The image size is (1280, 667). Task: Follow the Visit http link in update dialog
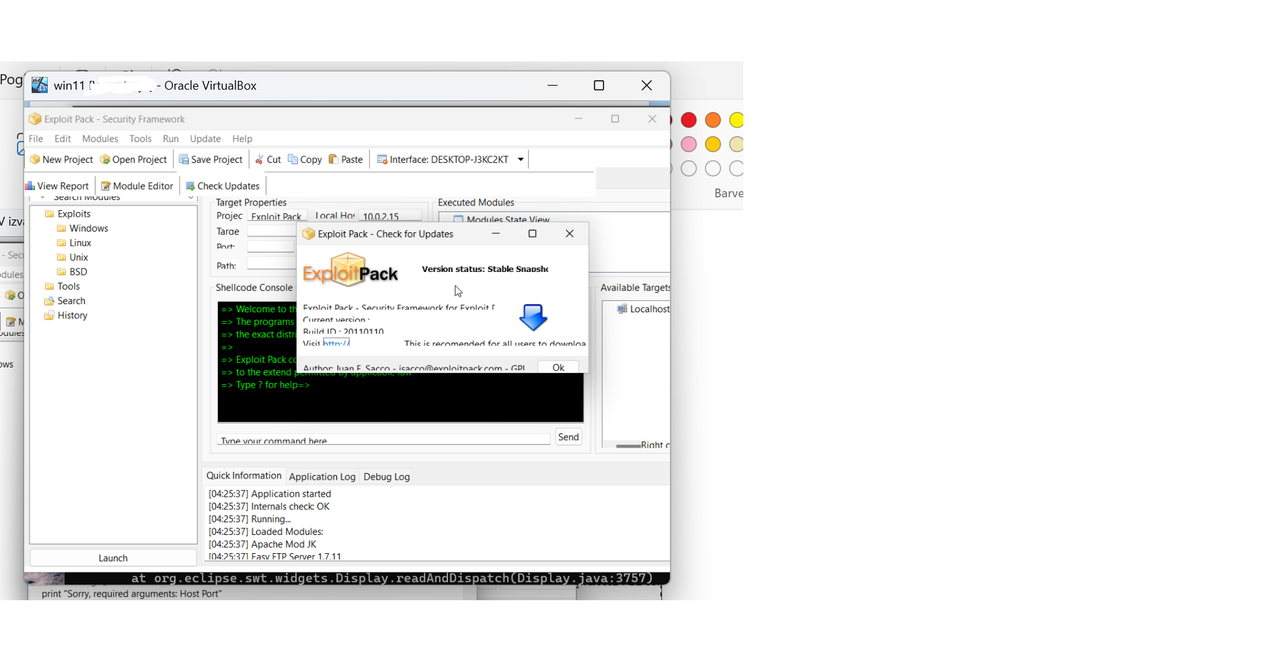tap(336, 343)
